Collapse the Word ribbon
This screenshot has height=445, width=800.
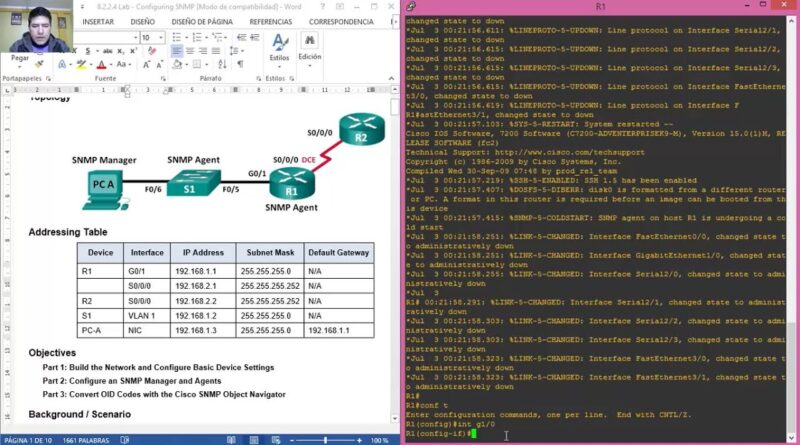coord(391,79)
